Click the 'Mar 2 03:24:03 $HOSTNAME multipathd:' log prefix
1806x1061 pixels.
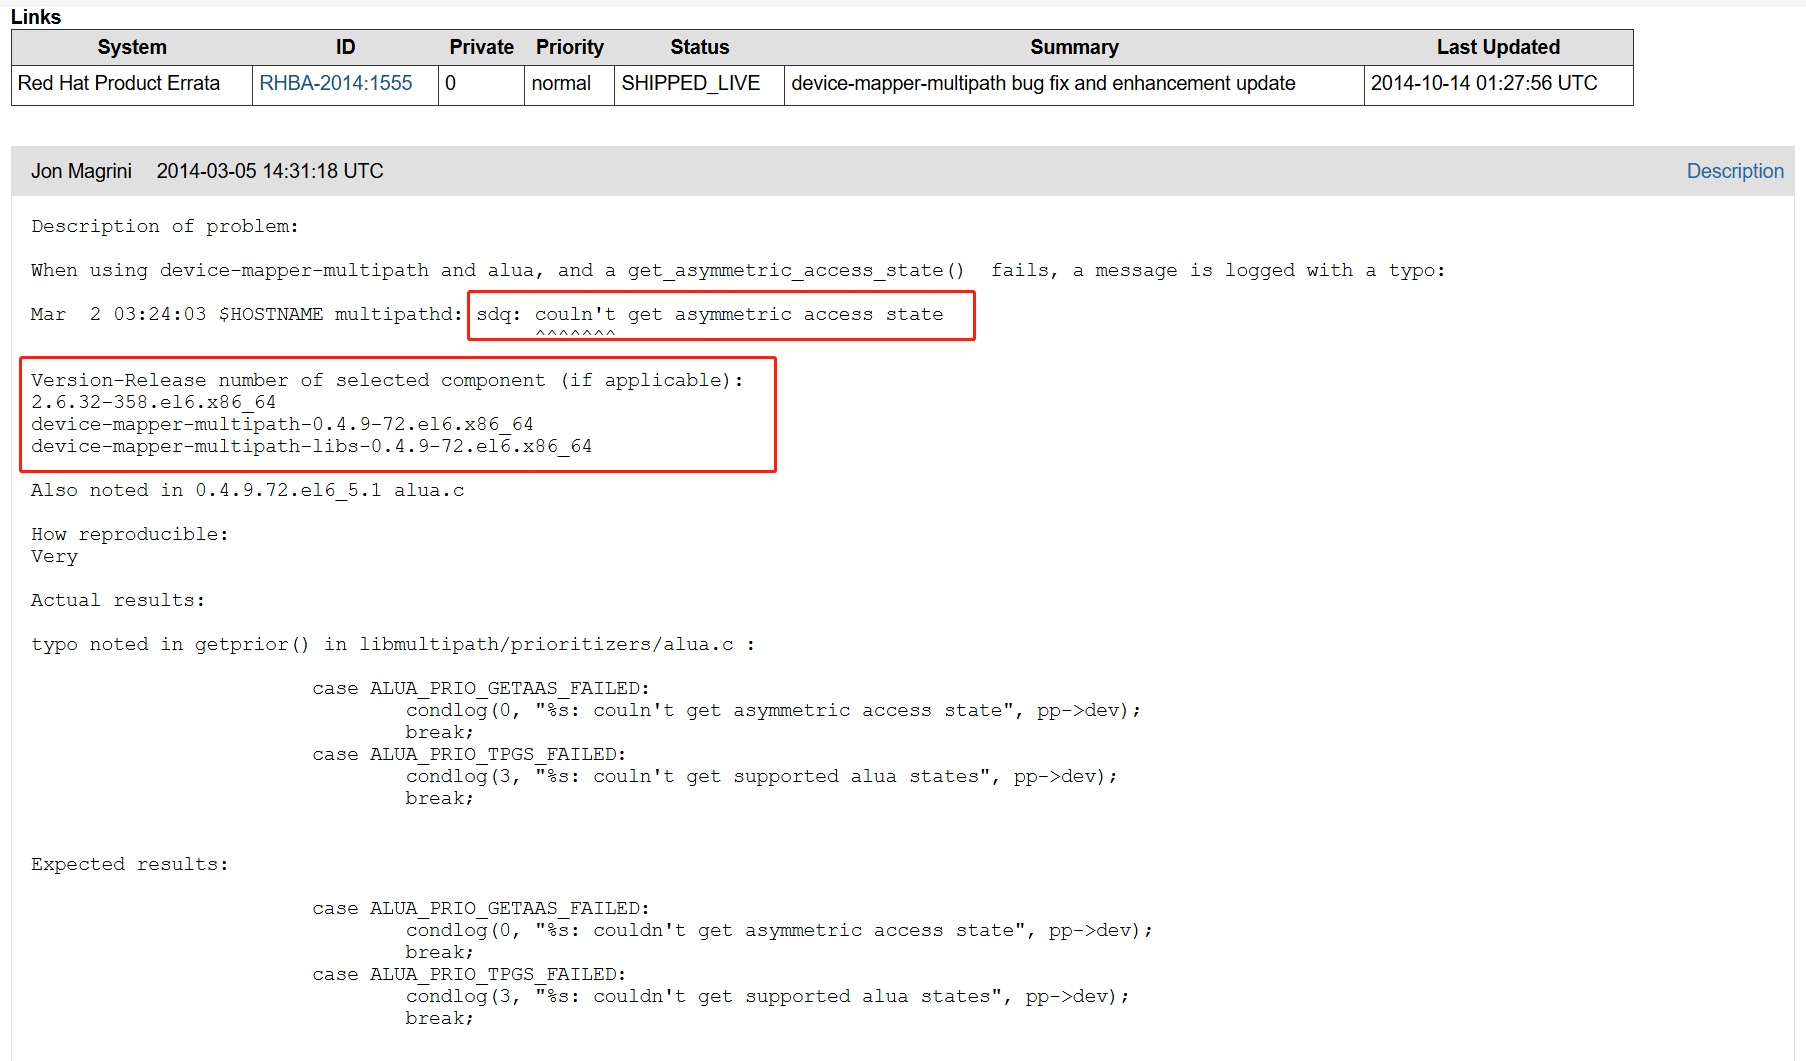(247, 315)
